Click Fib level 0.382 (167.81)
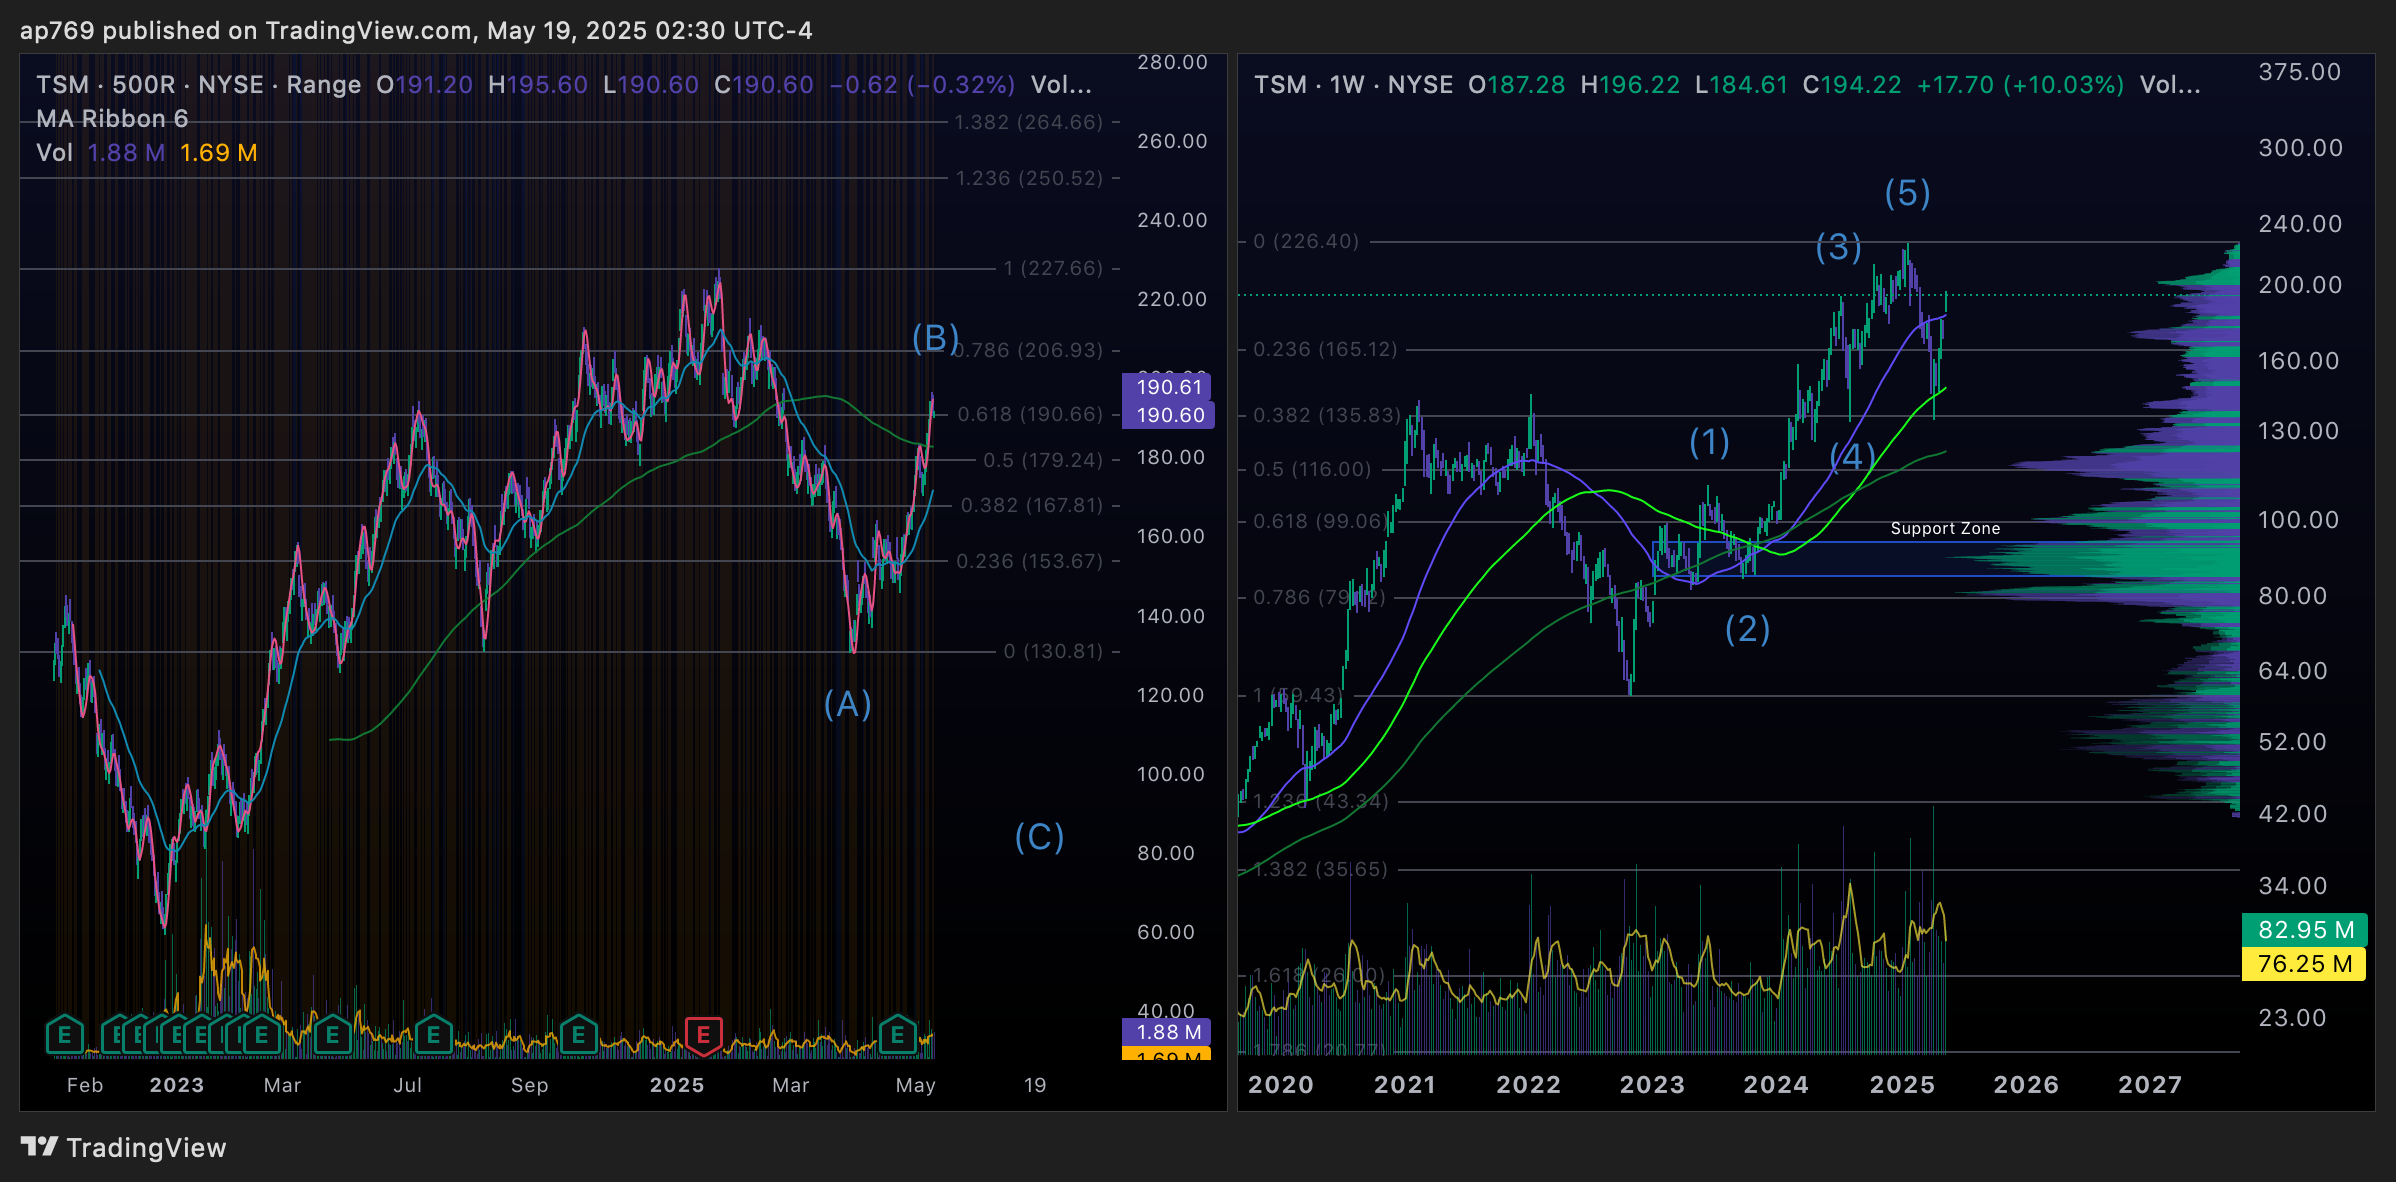 coord(1031,505)
